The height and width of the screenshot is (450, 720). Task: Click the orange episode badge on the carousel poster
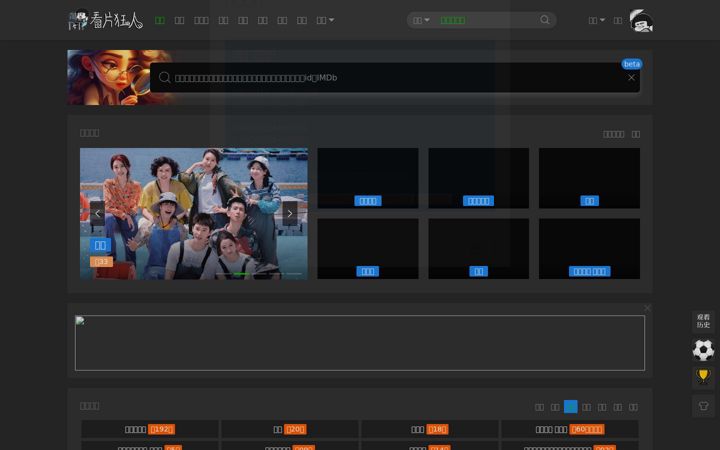101,262
